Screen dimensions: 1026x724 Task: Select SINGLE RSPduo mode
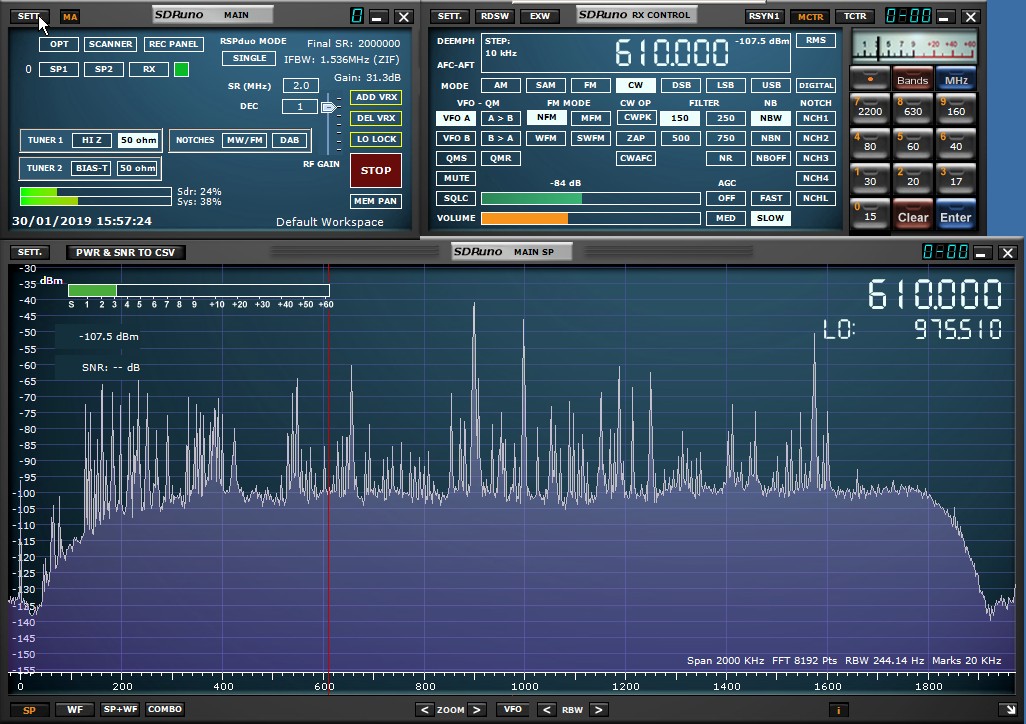(x=249, y=58)
